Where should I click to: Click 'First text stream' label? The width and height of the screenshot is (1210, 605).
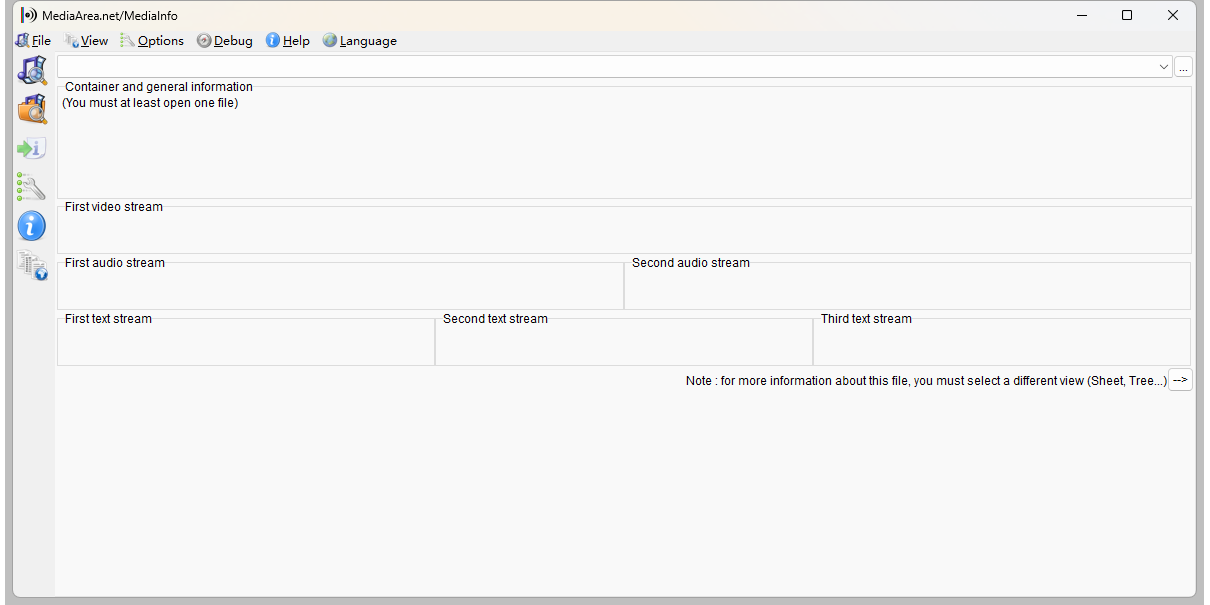coord(108,319)
